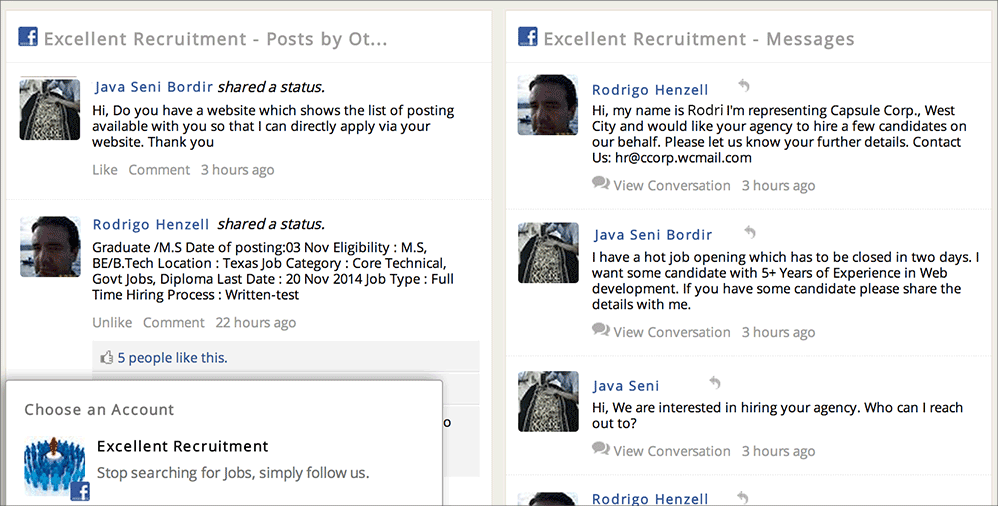Click Java Seni Bordir's avatar in Posts panel
The image size is (998, 506).
click(x=50, y=109)
